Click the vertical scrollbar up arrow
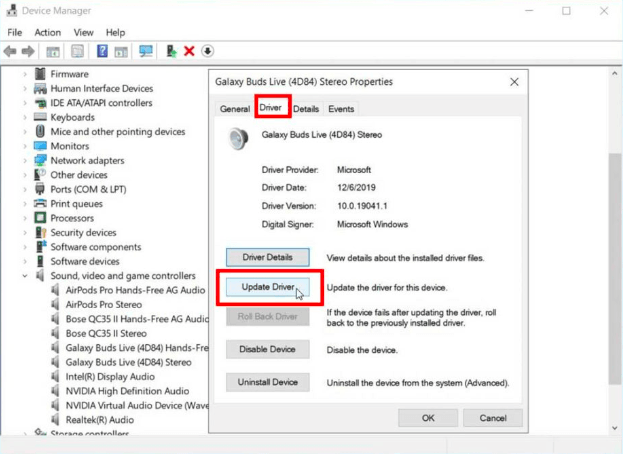The image size is (623, 454). (x=614, y=73)
